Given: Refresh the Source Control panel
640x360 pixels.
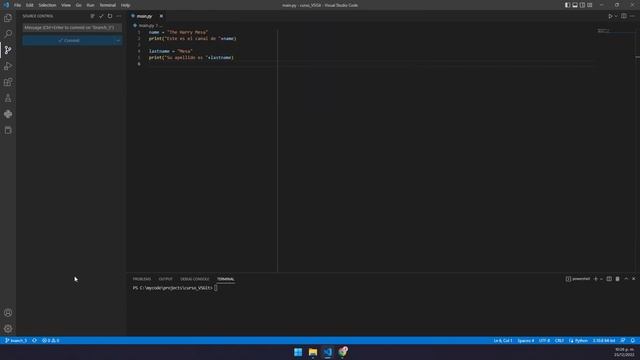Looking at the screenshot, I should (110, 16).
